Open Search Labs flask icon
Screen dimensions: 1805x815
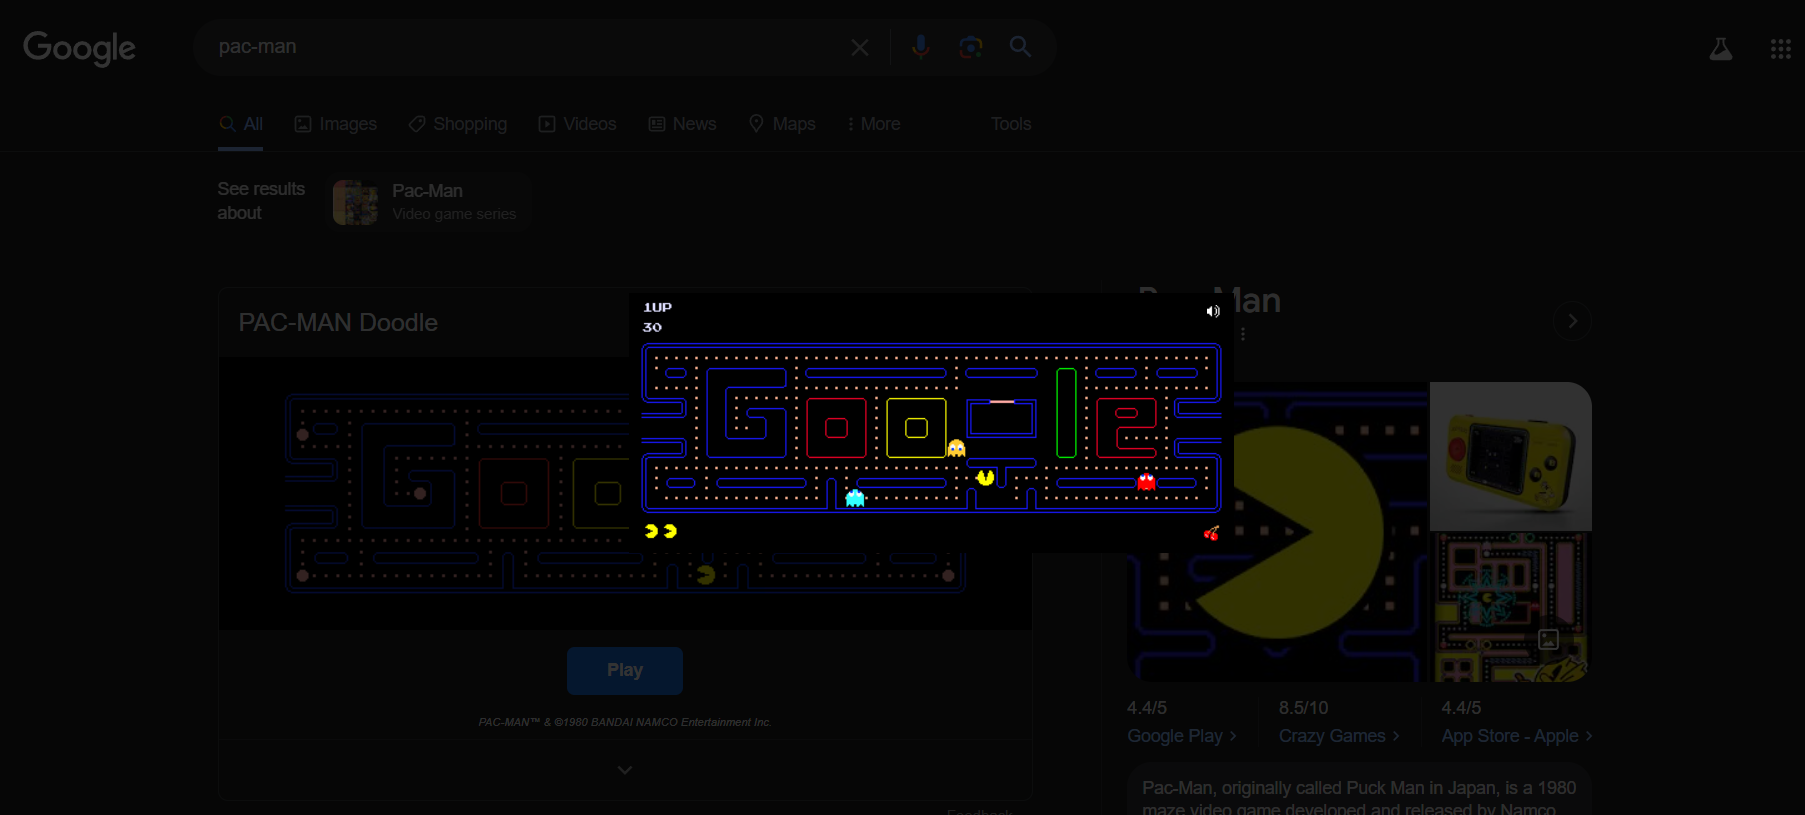(1720, 49)
